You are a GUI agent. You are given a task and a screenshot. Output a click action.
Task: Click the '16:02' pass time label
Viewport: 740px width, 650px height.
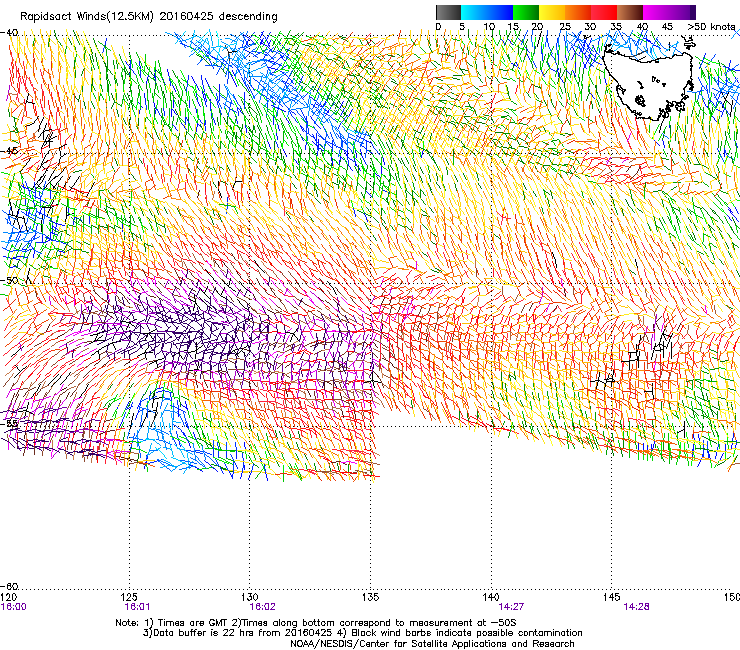point(262,607)
